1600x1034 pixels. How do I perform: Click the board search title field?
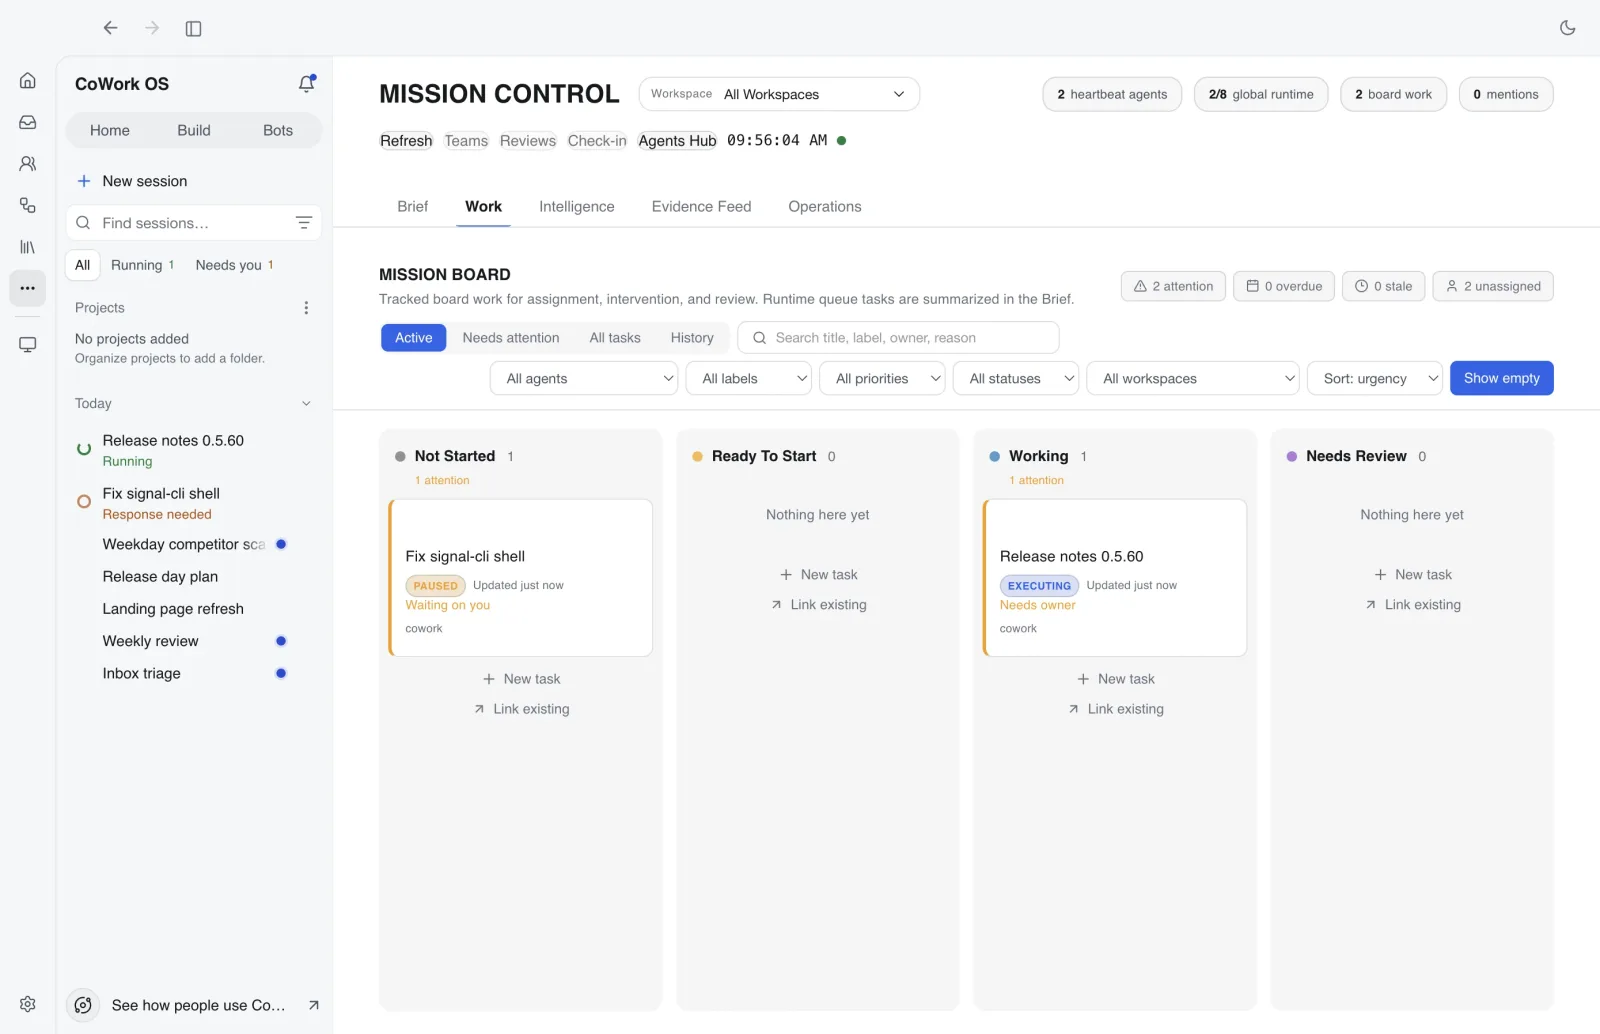pyautogui.click(x=898, y=338)
